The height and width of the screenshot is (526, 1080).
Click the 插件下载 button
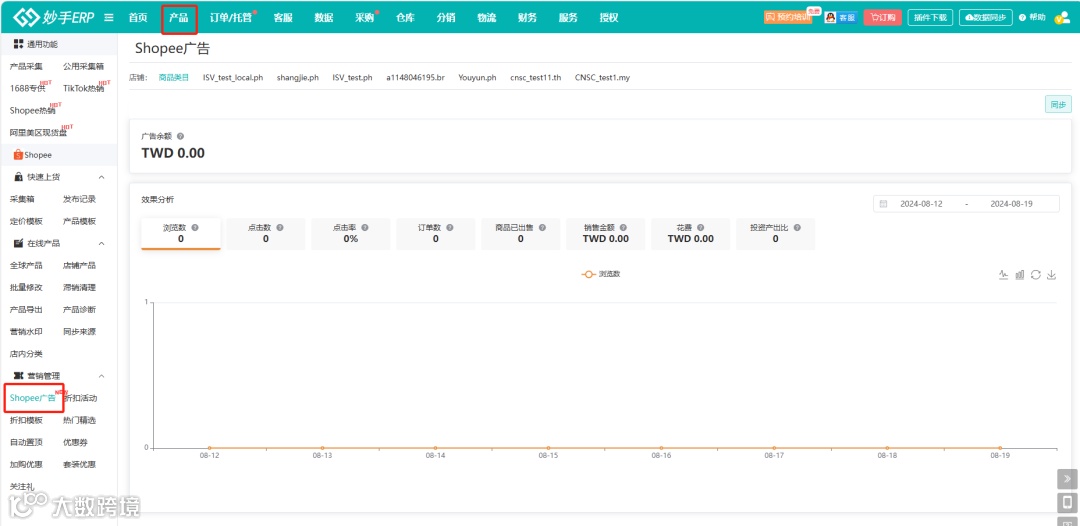pos(931,18)
